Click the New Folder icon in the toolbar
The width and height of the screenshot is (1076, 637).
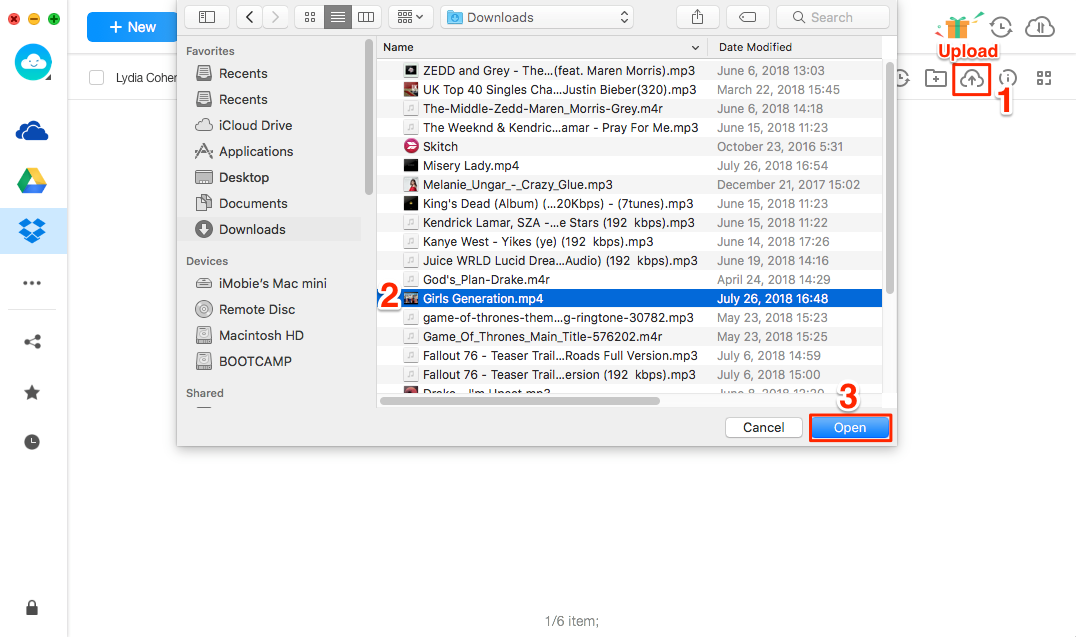(x=936, y=78)
